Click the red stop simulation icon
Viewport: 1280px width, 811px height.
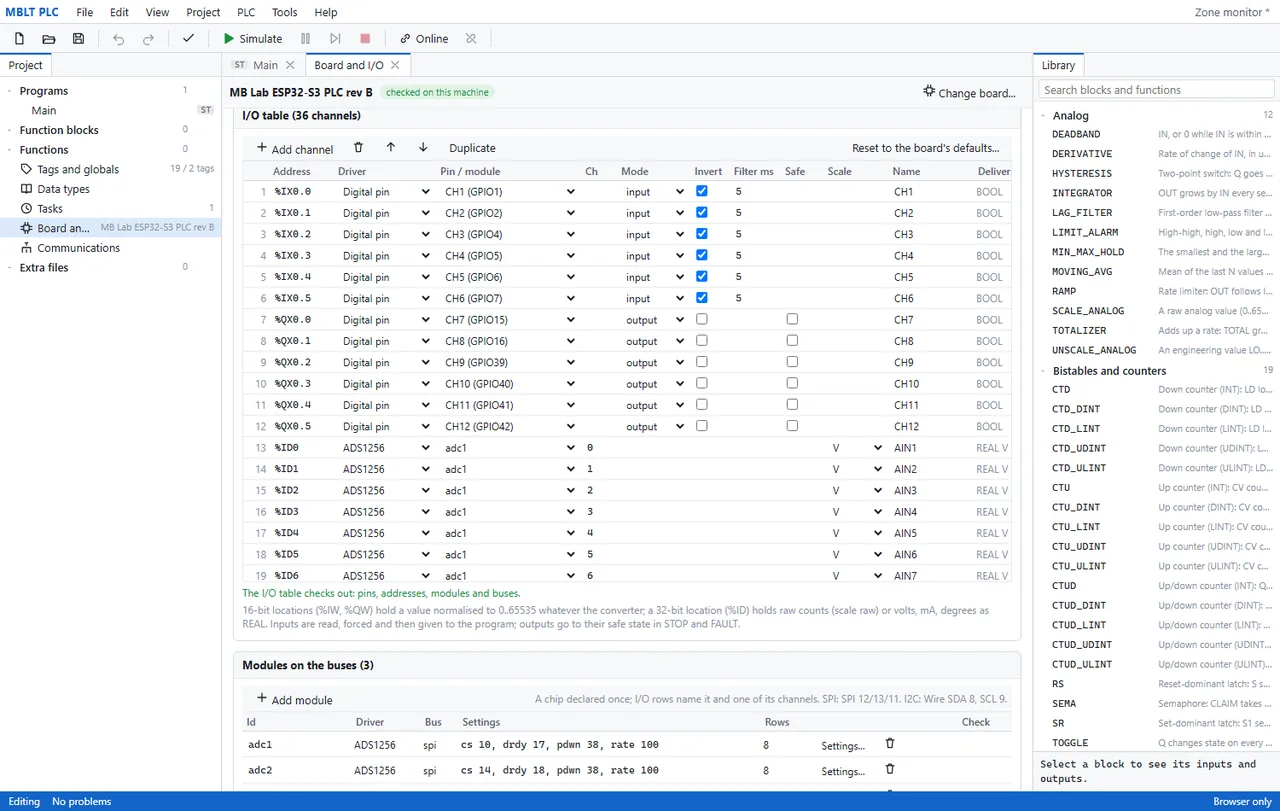point(365,39)
